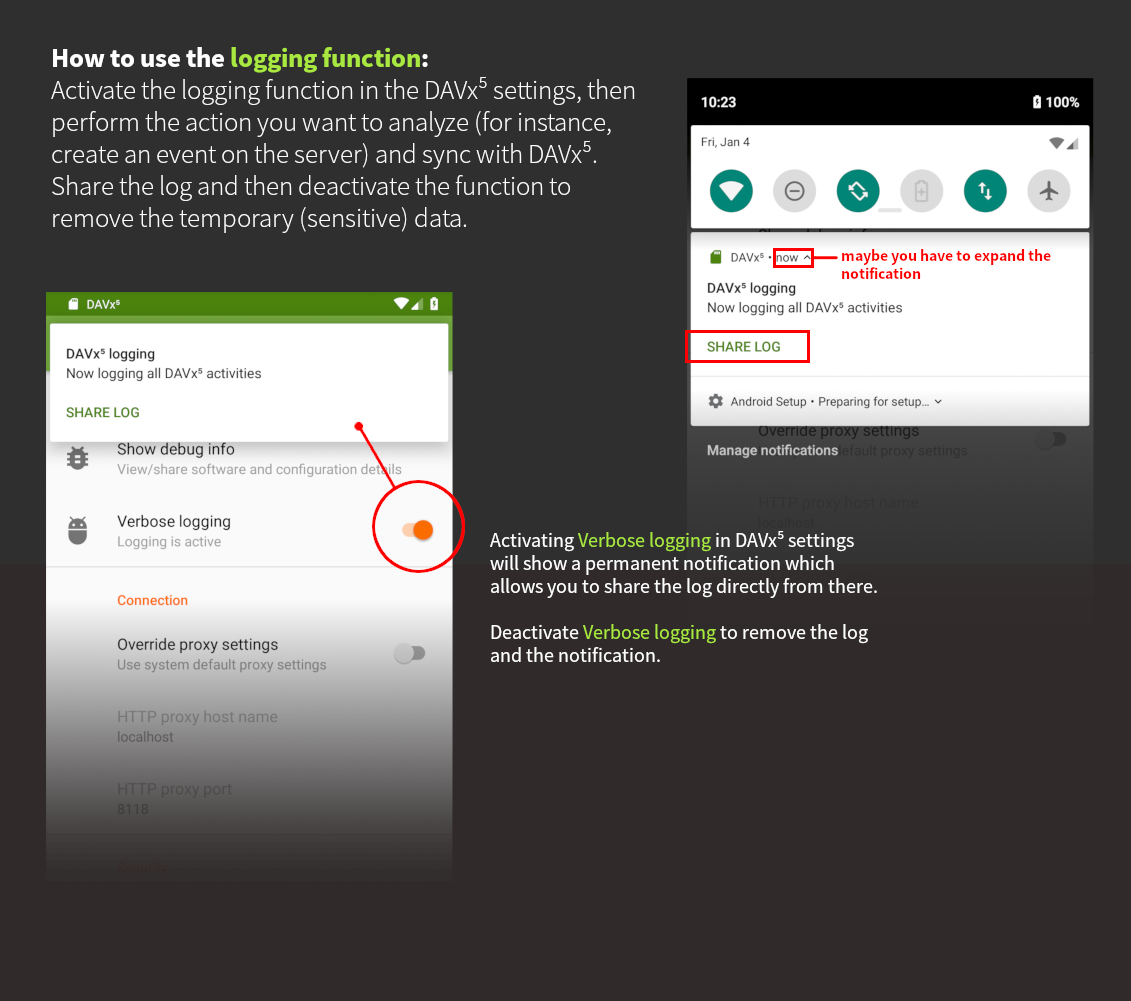The height and width of the screenshot is (1001, 1131).
Task: Click the 10:23 clock in status bar
Action: (718, 102)
